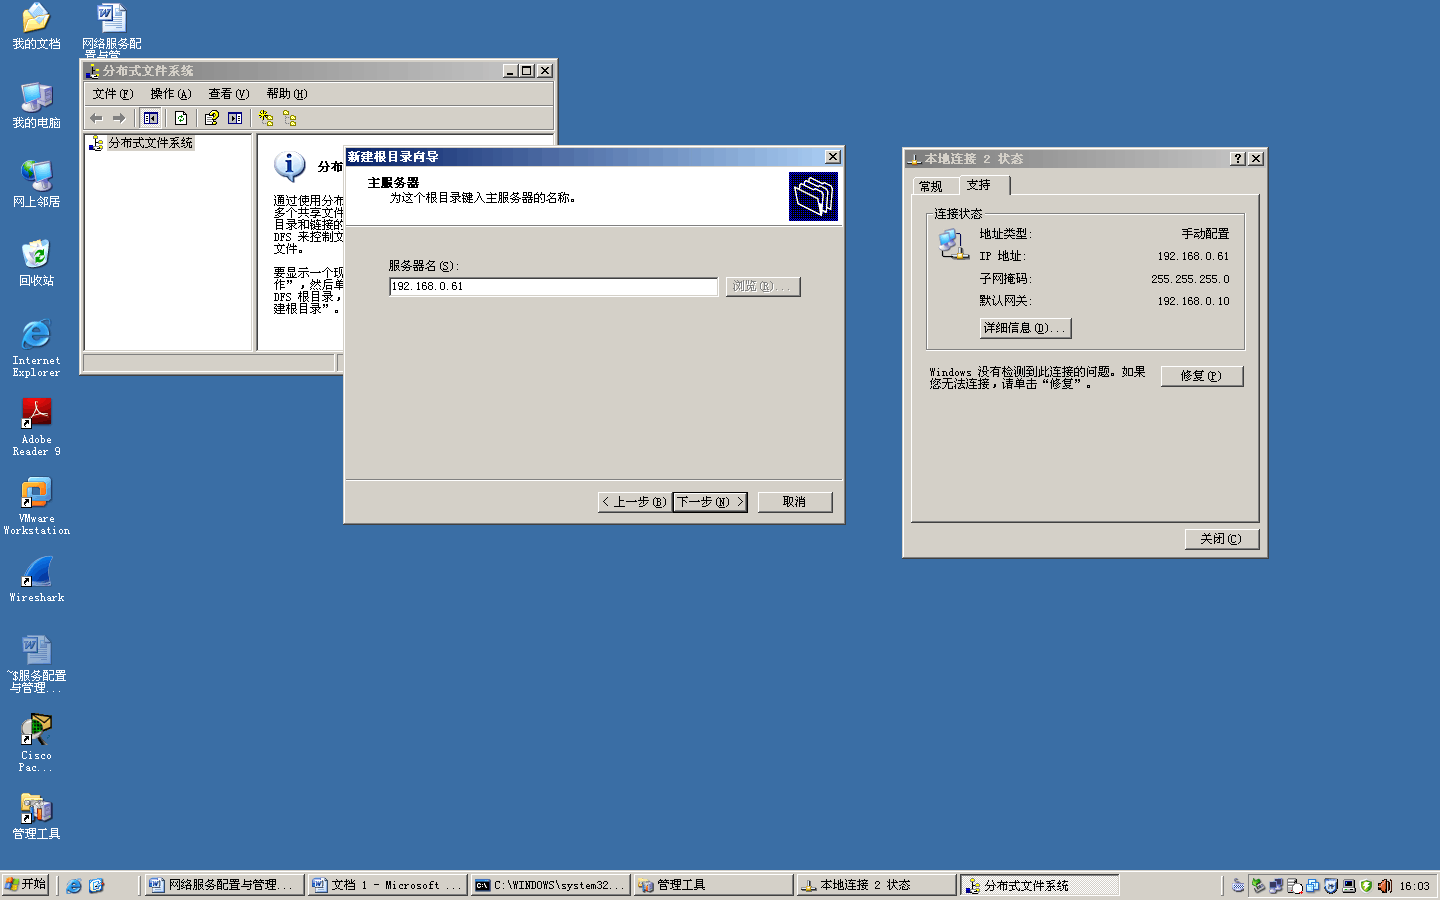1440x900 pixels.
Task: Click 详细信息(D)... button
Action: [1025, 328]
